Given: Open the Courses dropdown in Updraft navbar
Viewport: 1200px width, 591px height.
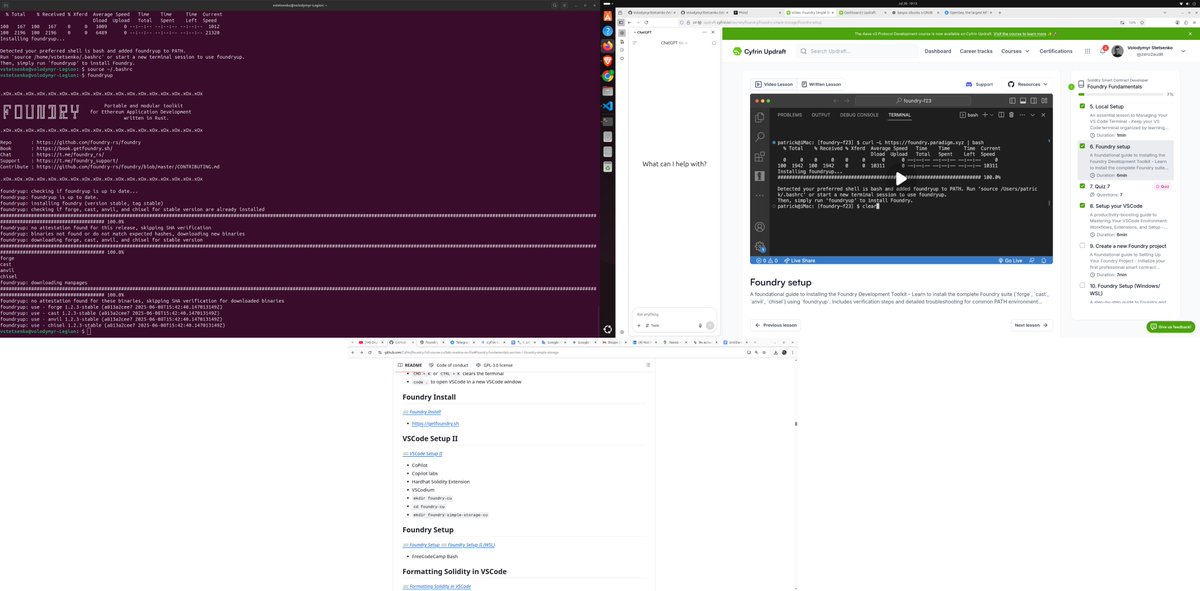Looking at the screenshot, I should [1014, 51].
